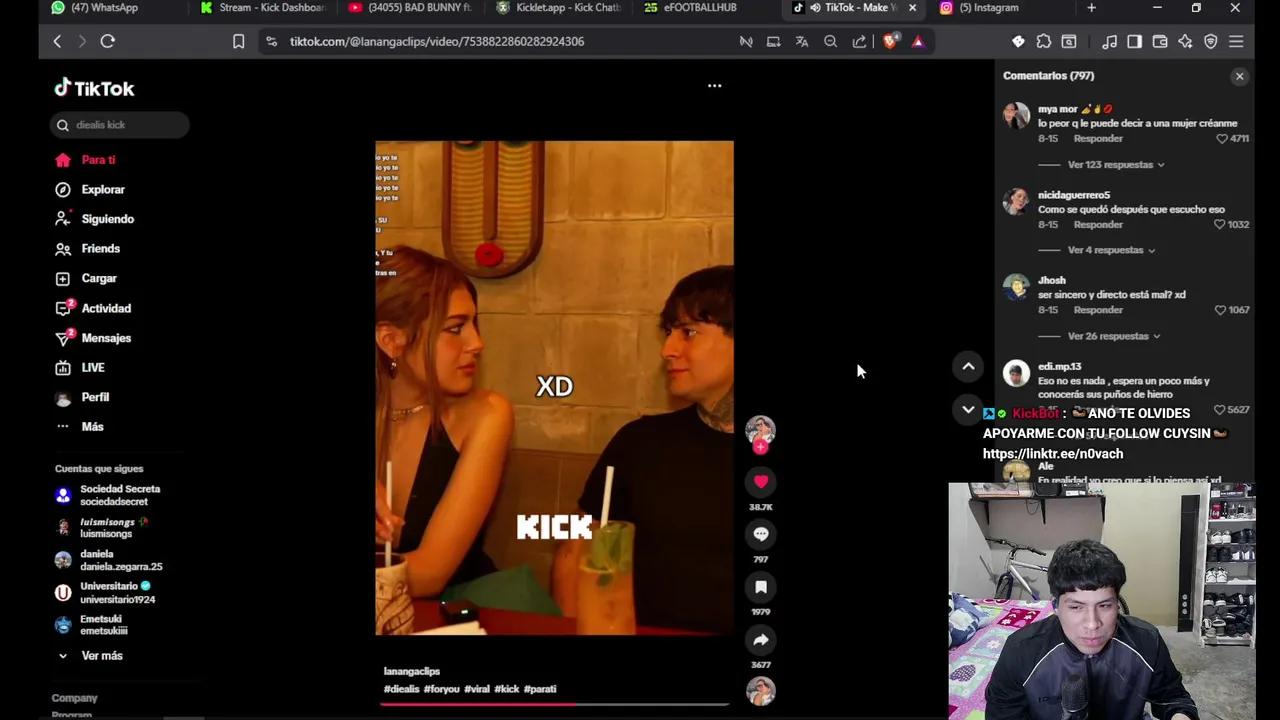The image size is (1280, 720).
Task: Close the Comentarios panel
Action: 1239,76
